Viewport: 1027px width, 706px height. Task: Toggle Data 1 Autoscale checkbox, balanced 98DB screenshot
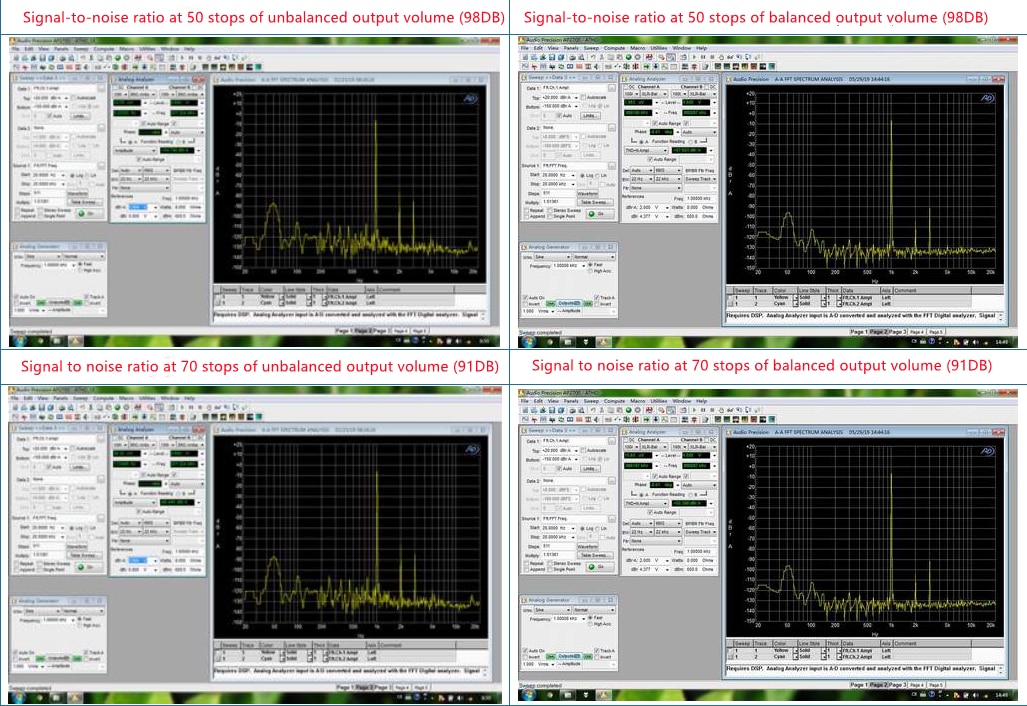(x=583, y=98)
